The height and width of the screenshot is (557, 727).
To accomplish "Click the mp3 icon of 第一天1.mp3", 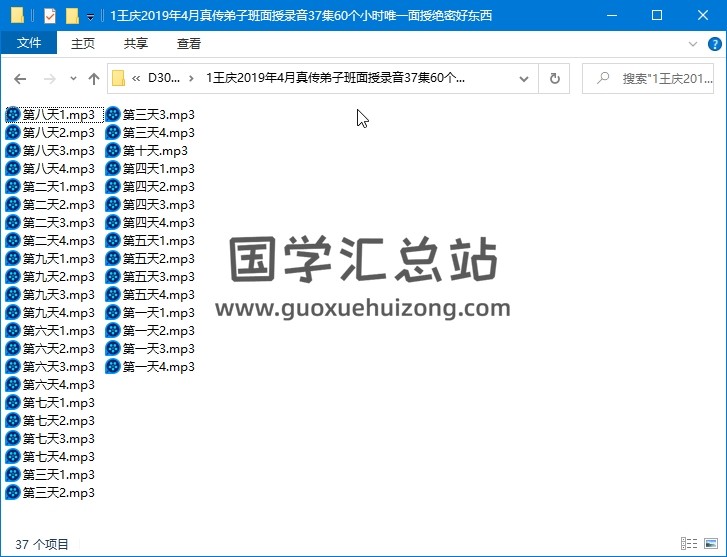I will tap(113, 313).
